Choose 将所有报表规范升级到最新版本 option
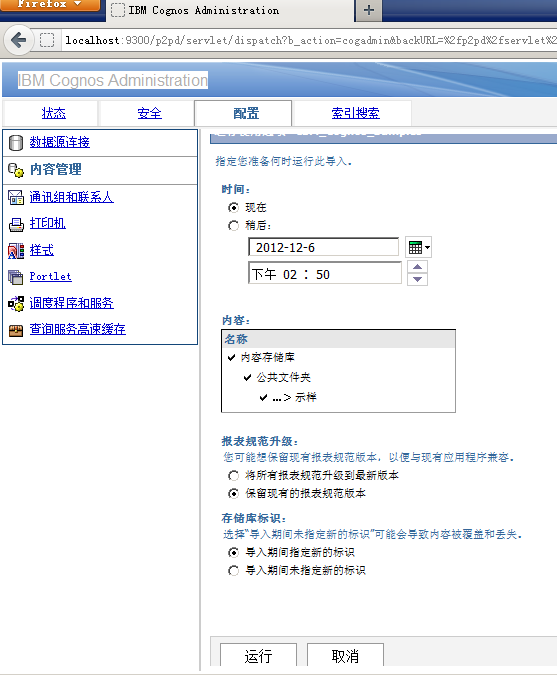557x675 pixels. (233, 476)
